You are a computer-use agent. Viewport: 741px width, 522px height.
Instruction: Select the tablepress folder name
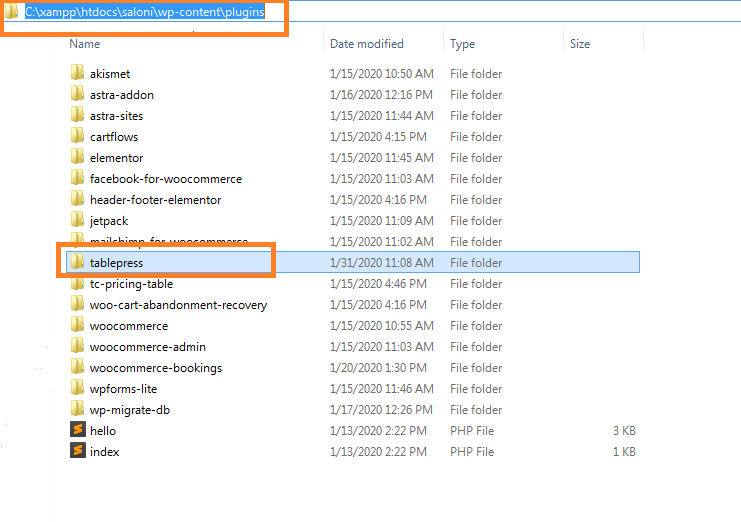pos(116,263)
